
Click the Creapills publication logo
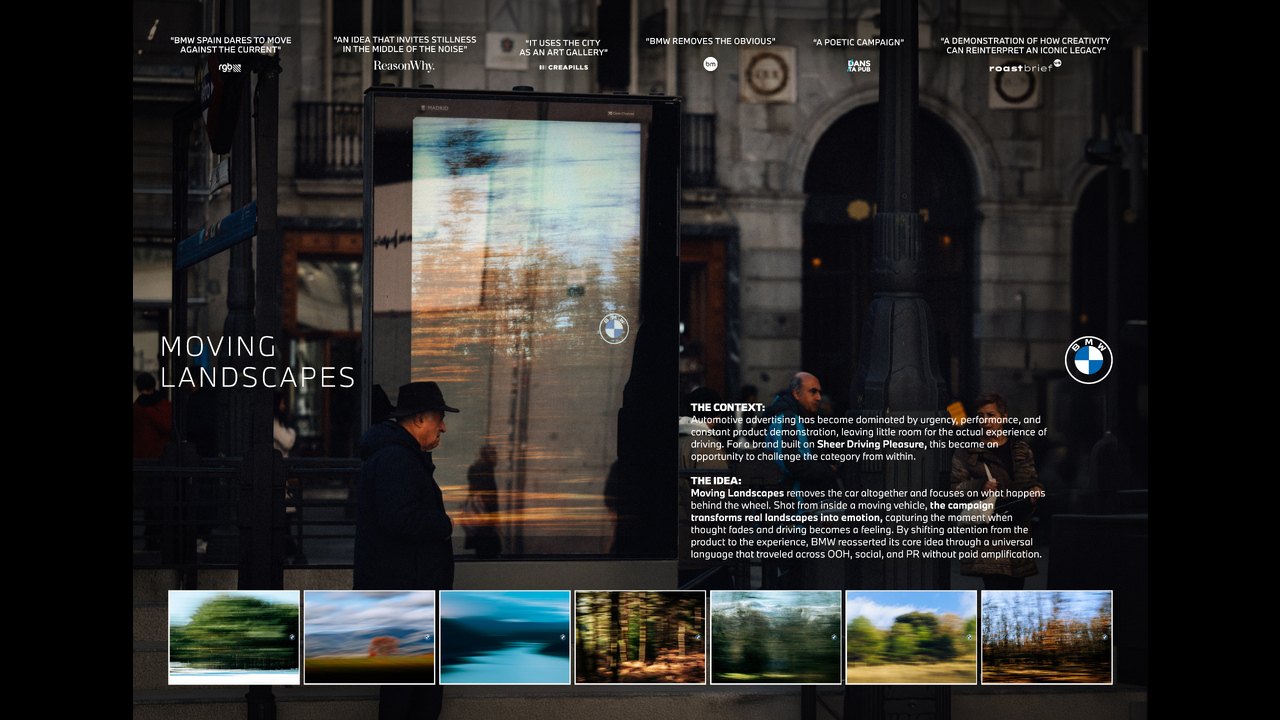[x=564, y=68]
